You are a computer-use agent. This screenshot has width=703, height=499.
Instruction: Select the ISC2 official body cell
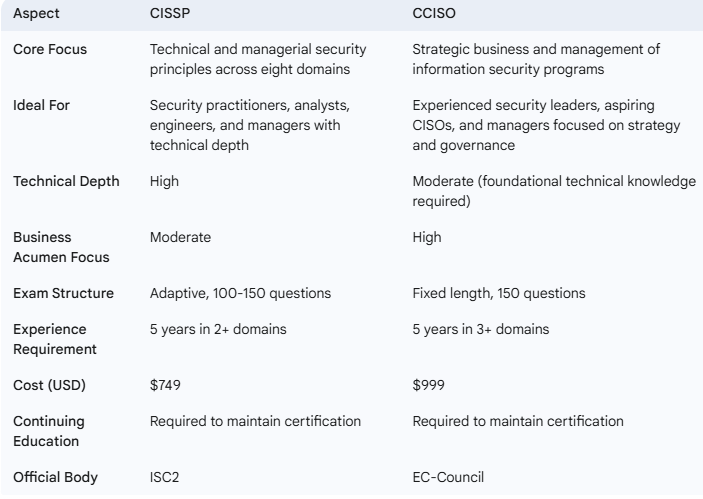[163, 477]
